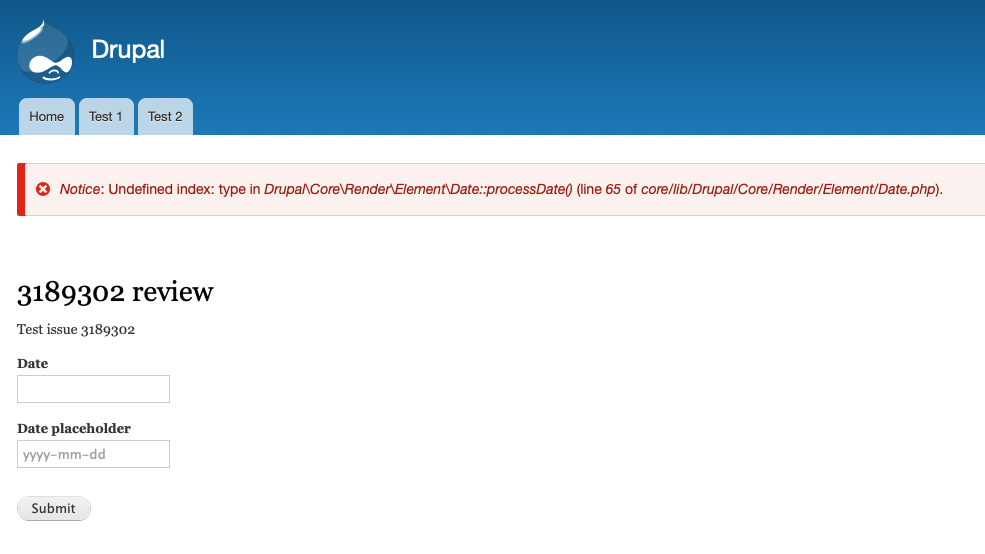Switch to the Test 2 tab
Viewport: 985px width, 554px height.
165,117
